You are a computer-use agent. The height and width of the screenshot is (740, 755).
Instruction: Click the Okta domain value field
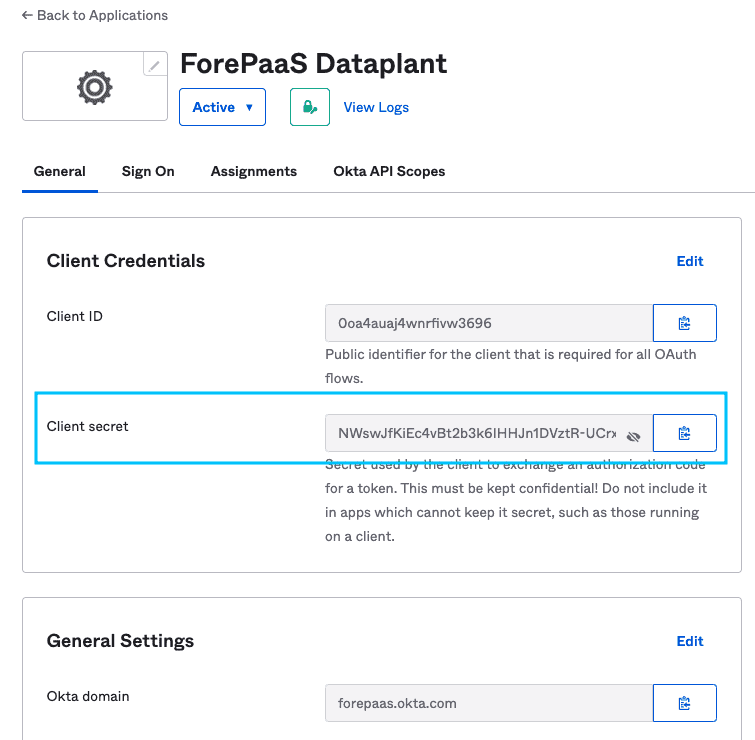point(489,703)
